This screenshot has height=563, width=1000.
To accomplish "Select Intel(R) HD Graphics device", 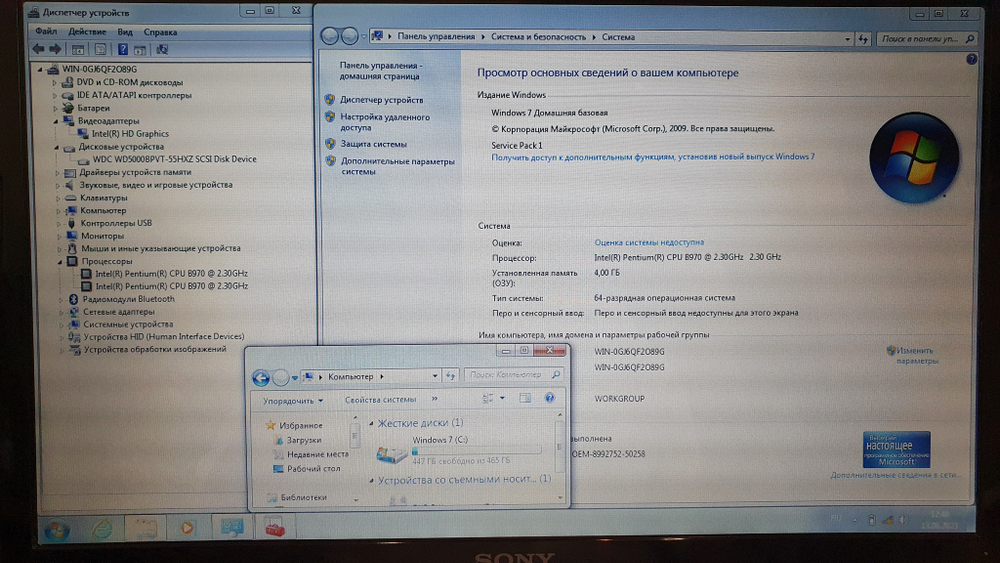I will point(130,133).
